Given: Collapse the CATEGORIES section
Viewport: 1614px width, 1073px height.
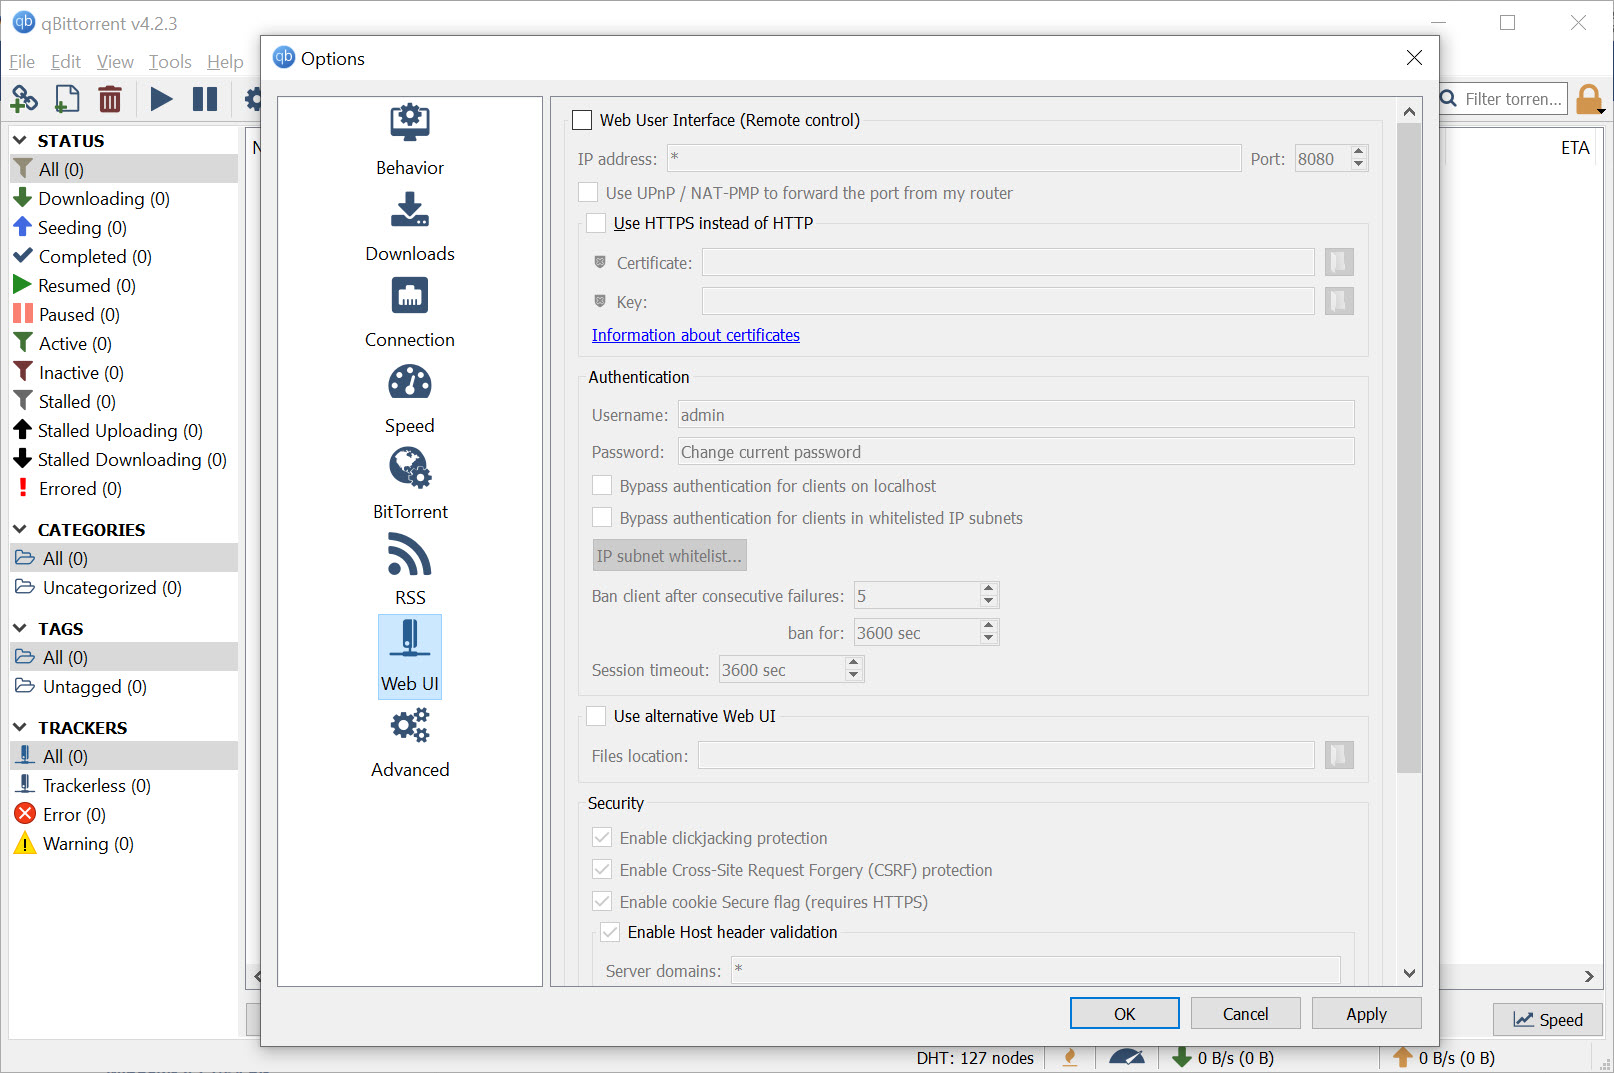Looking at the screenshot, I should [x=20, y=529].
